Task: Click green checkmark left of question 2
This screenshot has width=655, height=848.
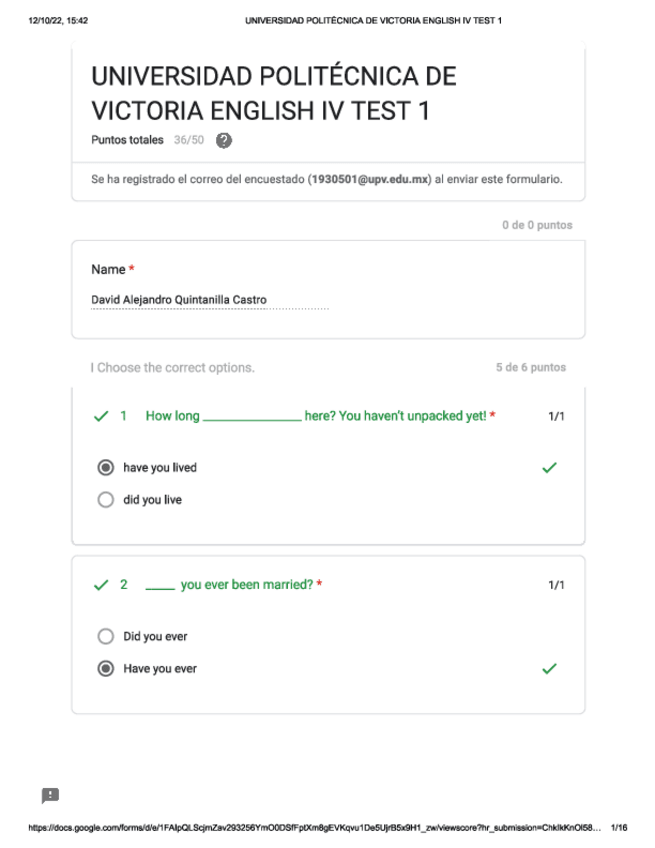Action: pos(100,585)
